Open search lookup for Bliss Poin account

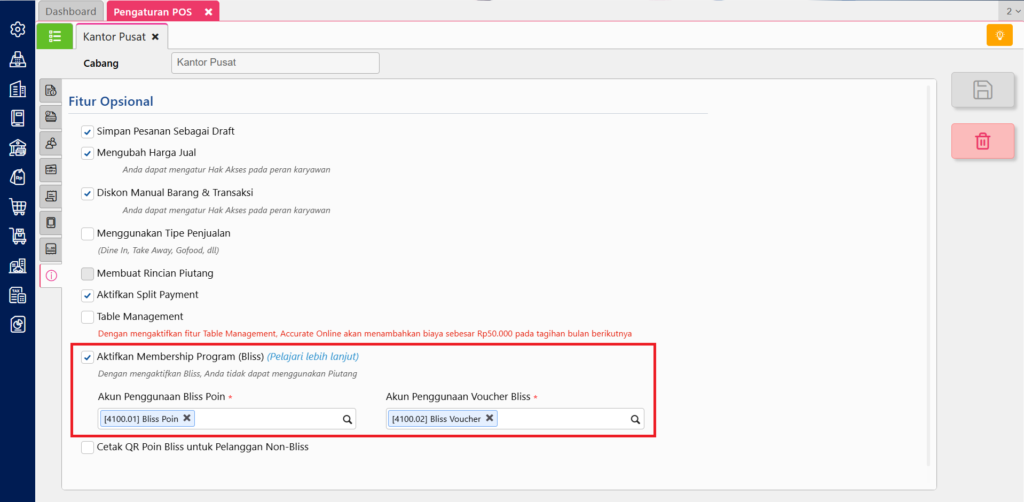(x=347, y=420)
